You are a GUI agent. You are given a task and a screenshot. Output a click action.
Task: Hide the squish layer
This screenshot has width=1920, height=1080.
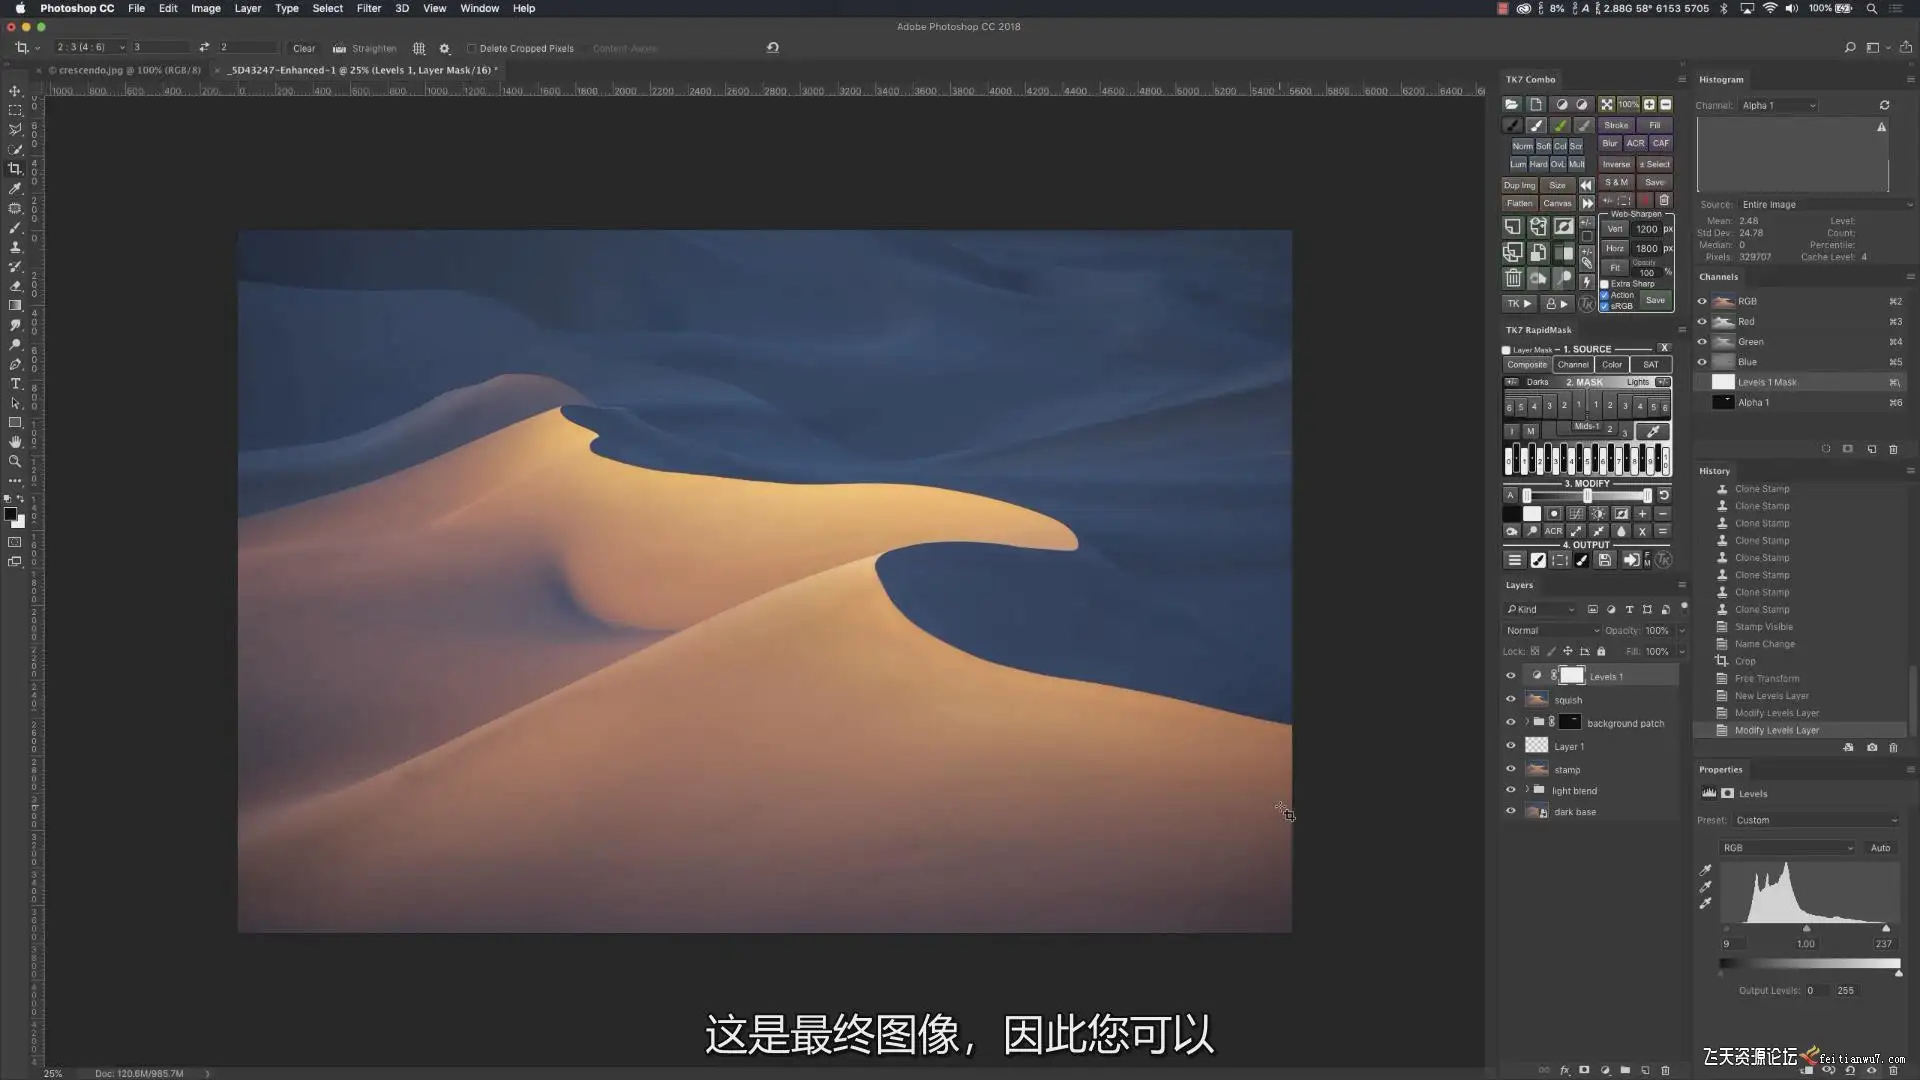1511,699
